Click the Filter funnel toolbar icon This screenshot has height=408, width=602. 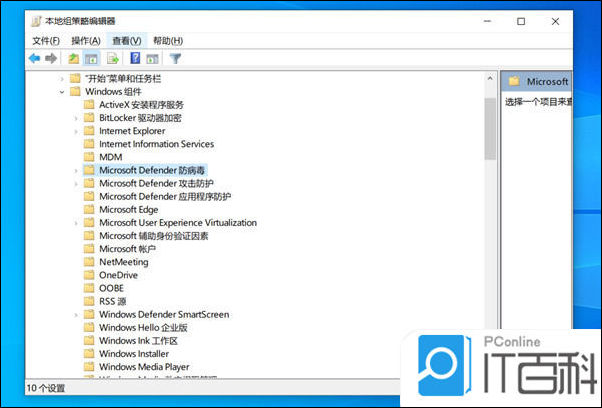[x=175, y=58]
